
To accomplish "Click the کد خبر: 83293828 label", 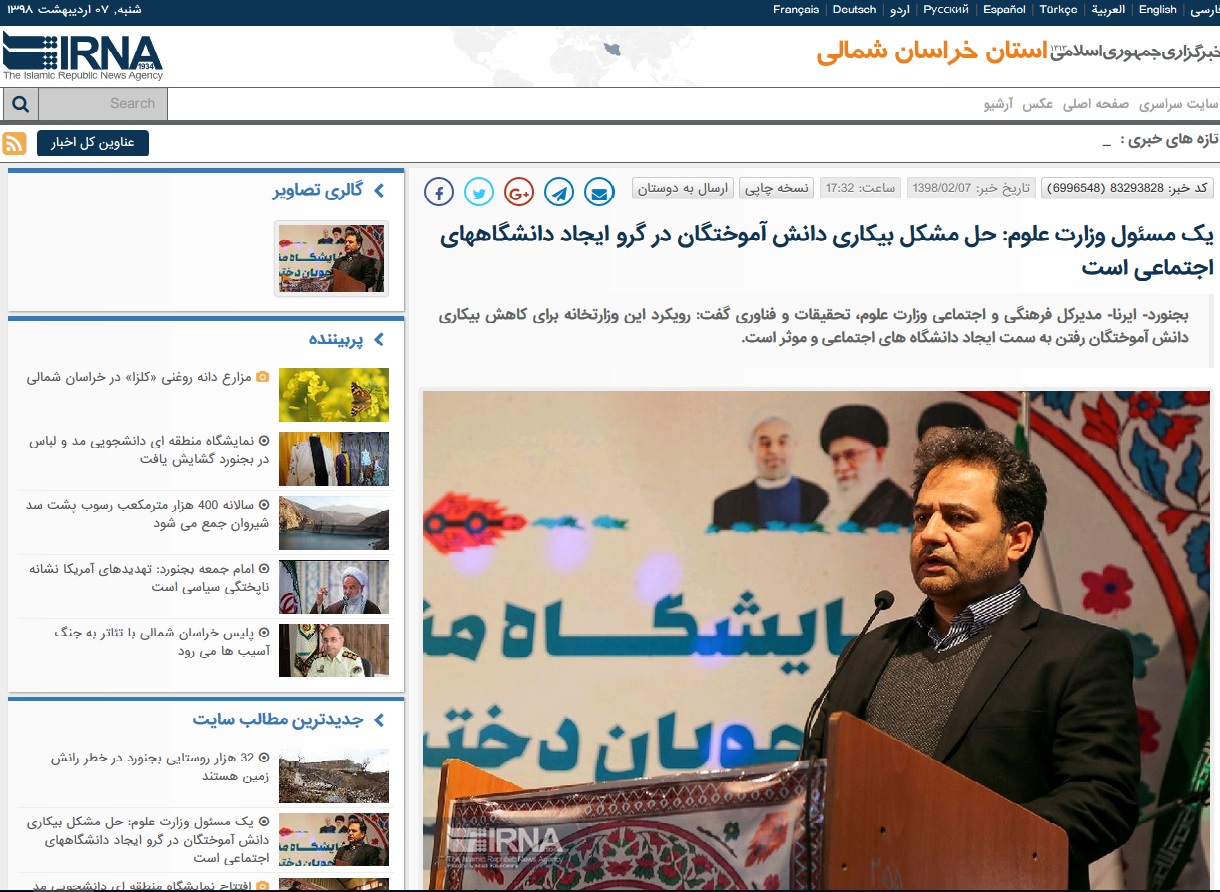I will 1128,188.
